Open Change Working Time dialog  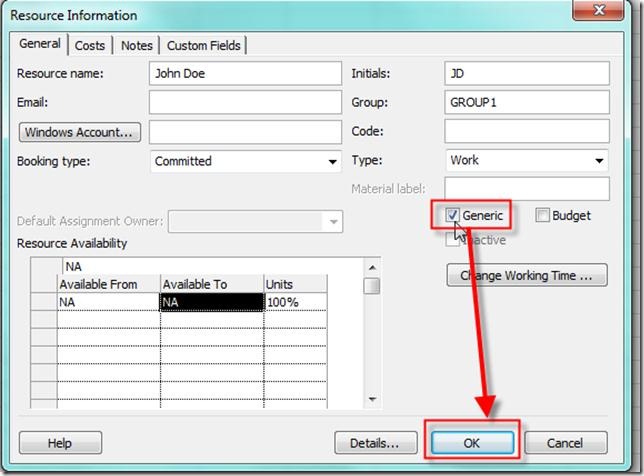pyautogui.click(x=526, y=275)
